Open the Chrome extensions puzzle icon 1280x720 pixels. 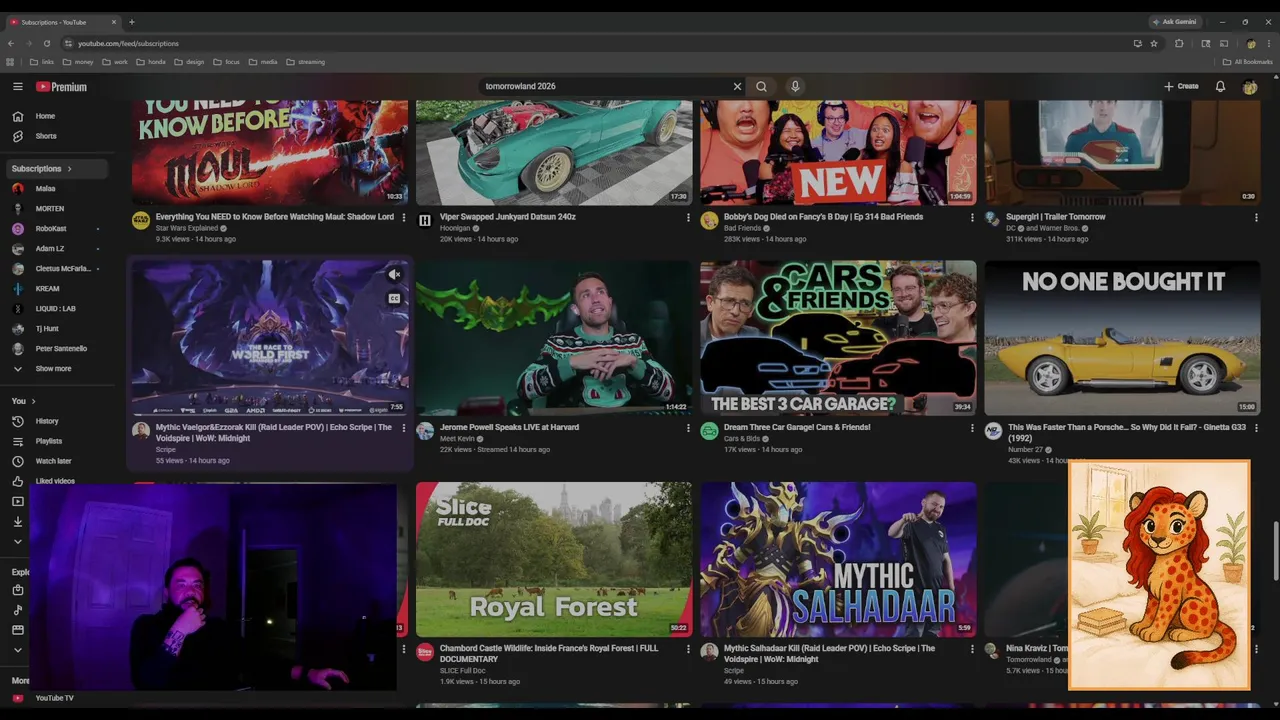tap(1179, 44)
